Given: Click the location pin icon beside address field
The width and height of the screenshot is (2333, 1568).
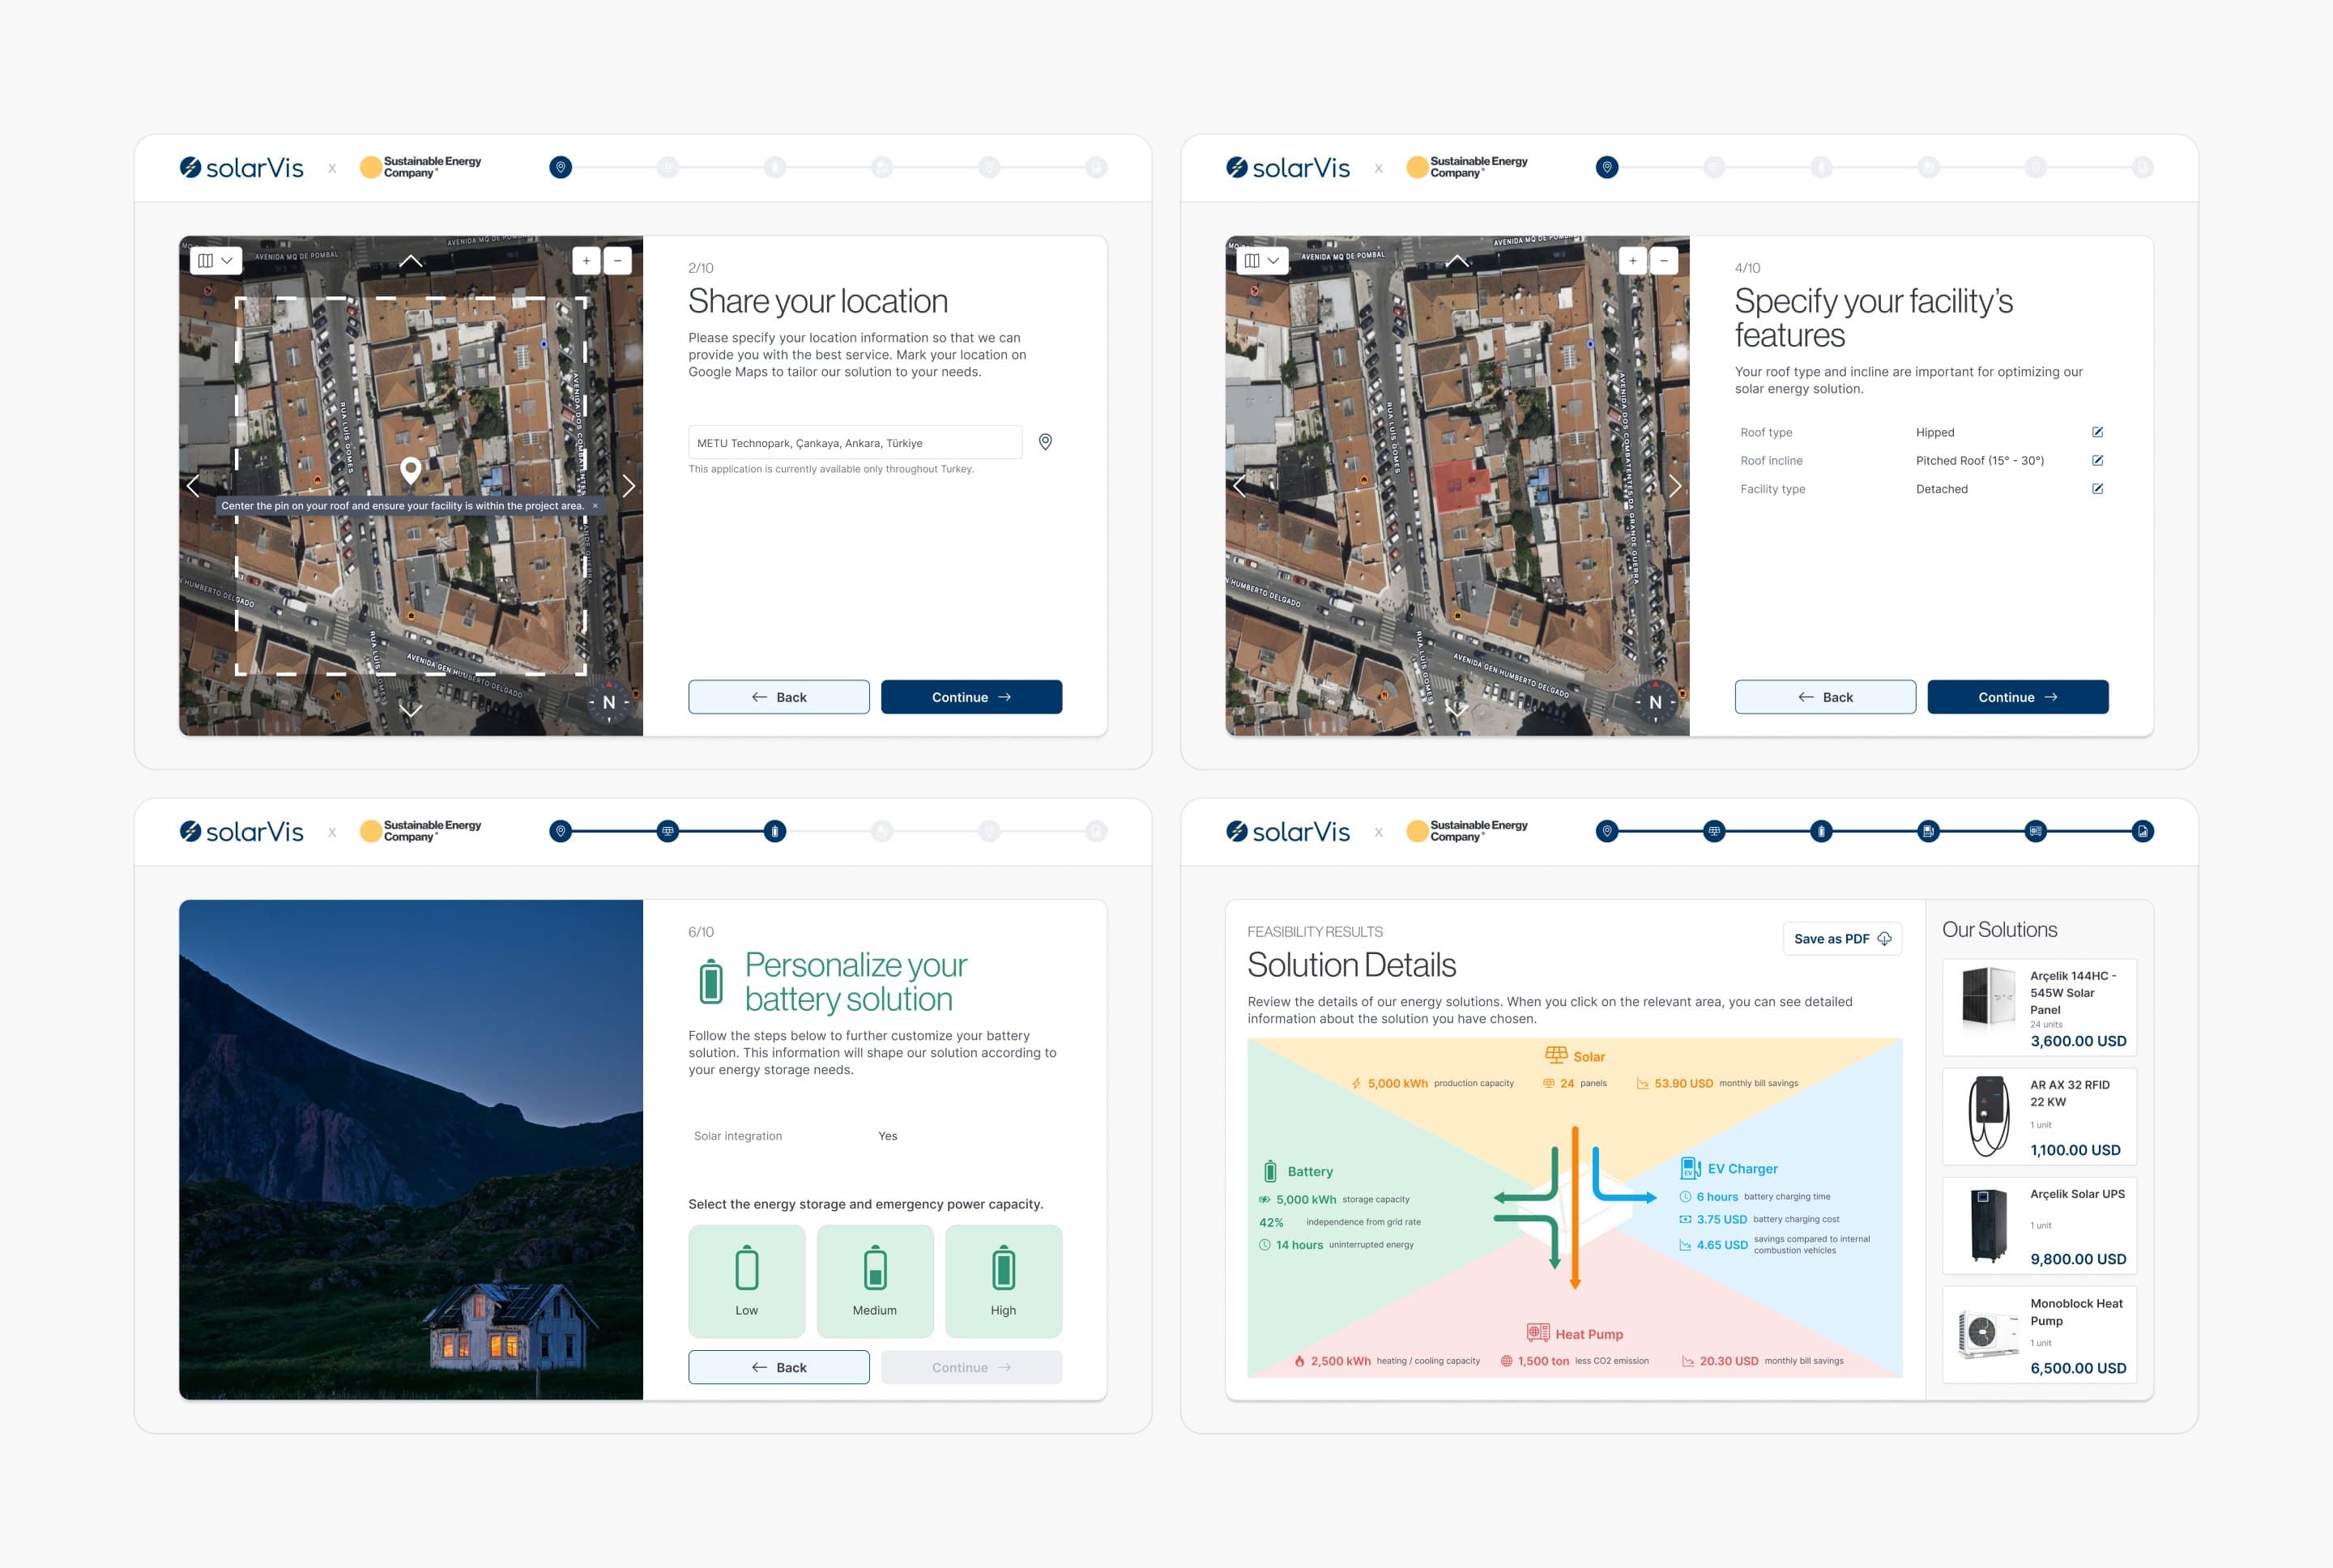Looking at the screenshot, I should [x=1045, y=442].
